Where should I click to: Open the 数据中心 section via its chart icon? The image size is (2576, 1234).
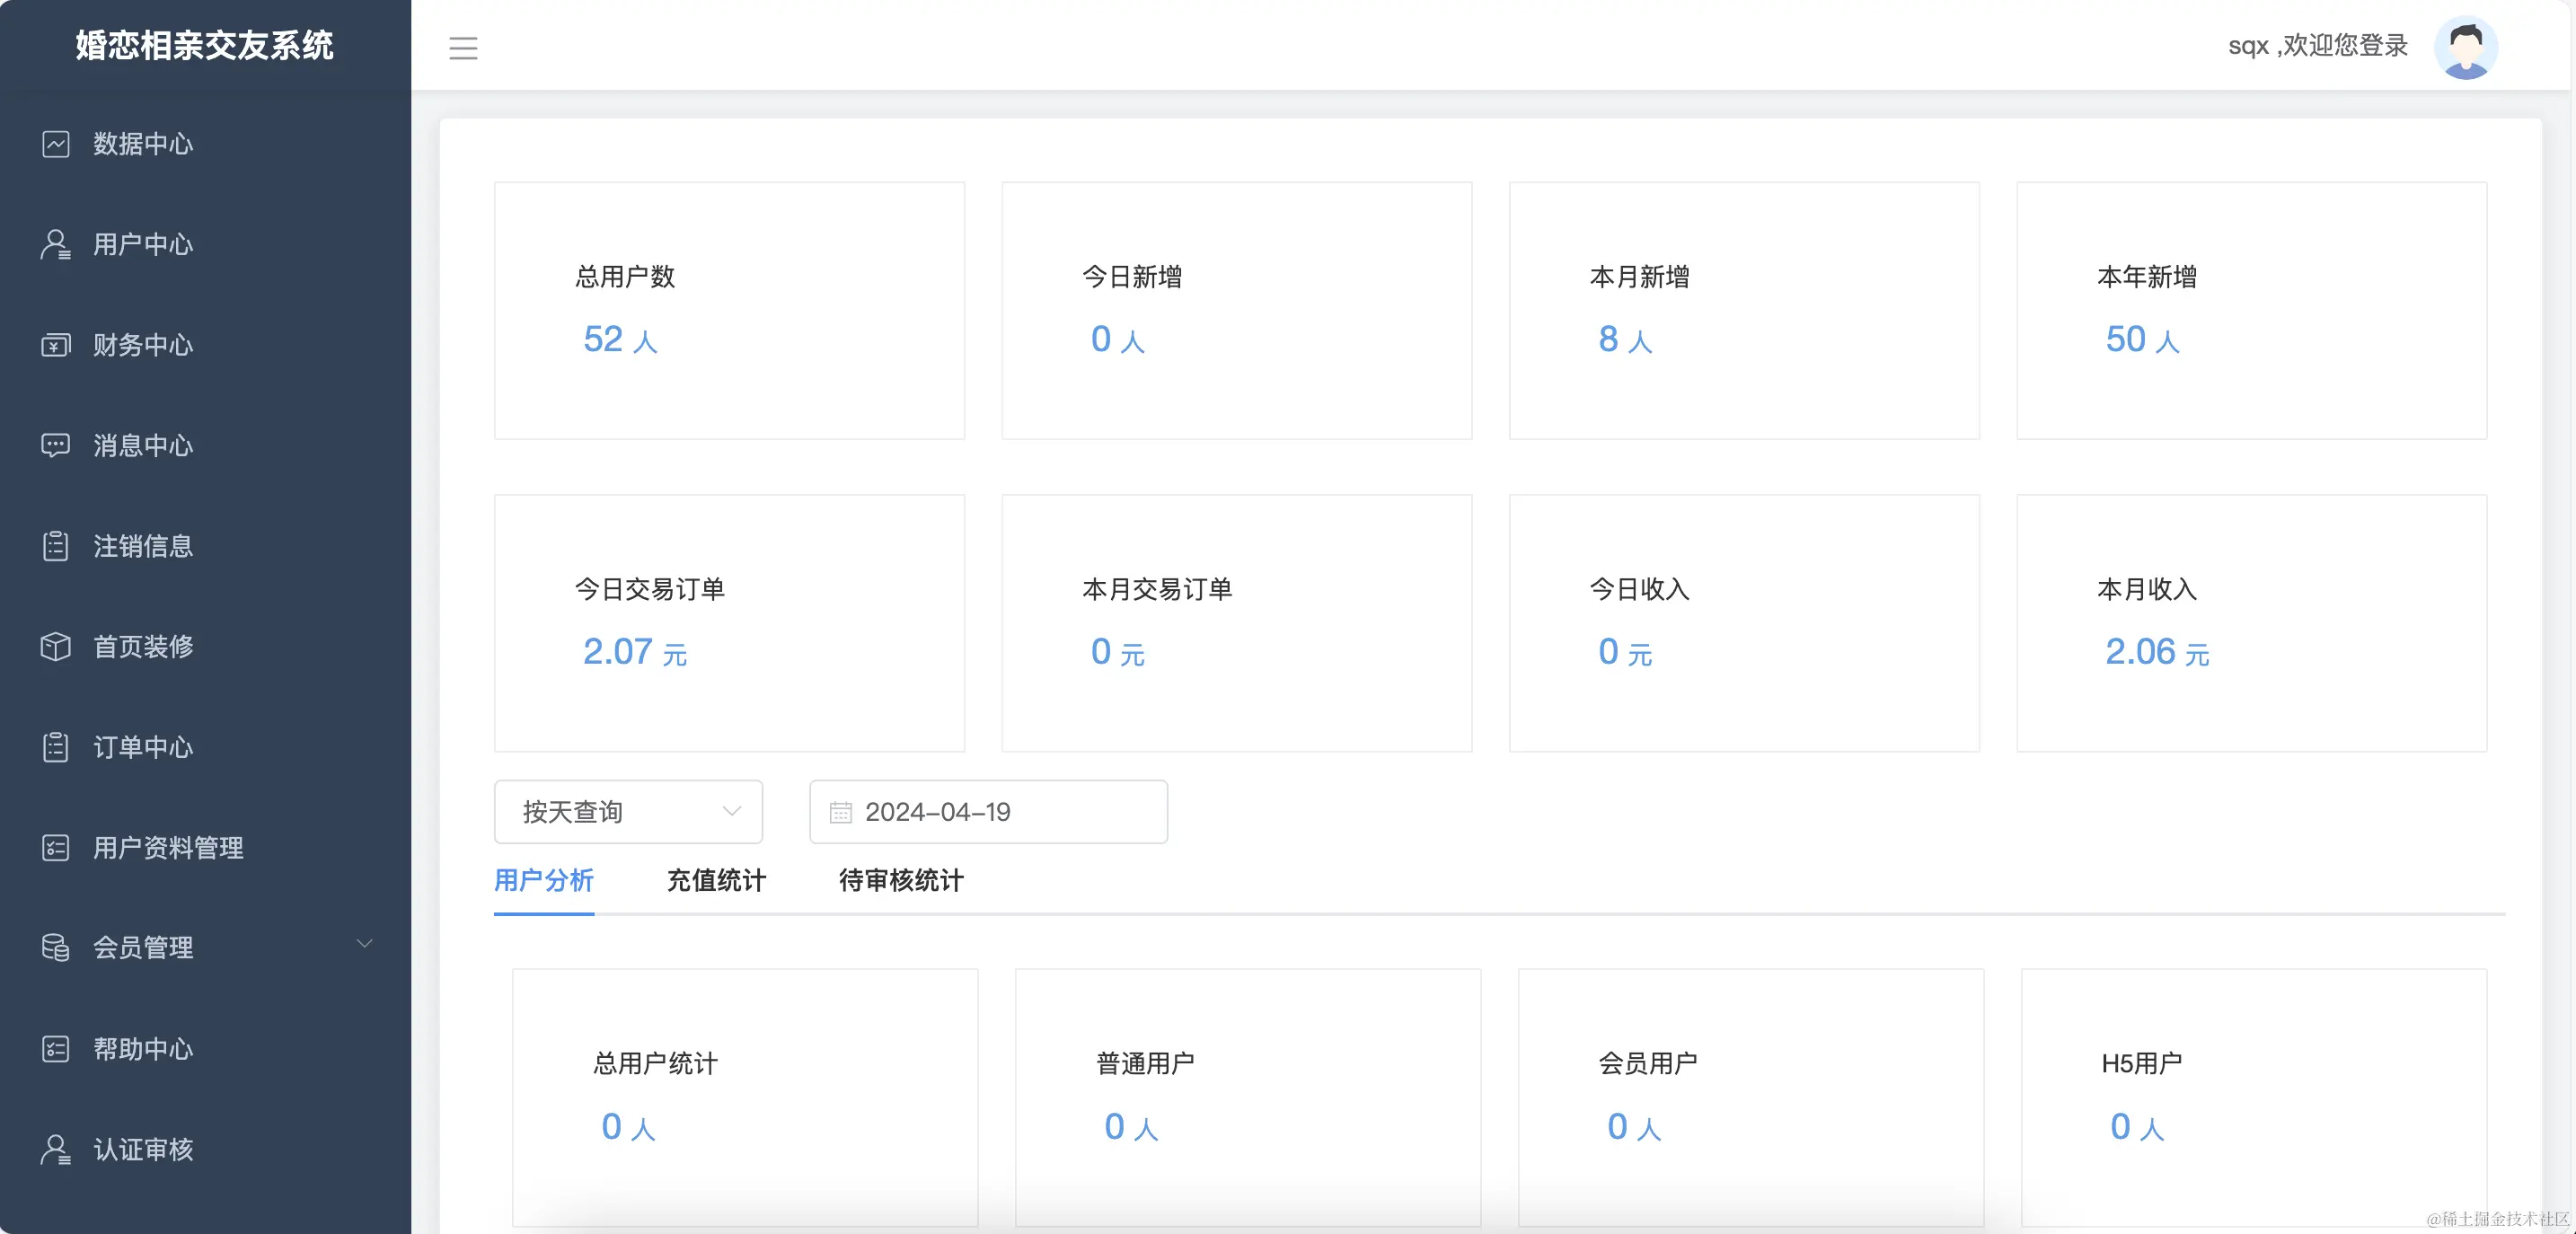tap(55, 144)
